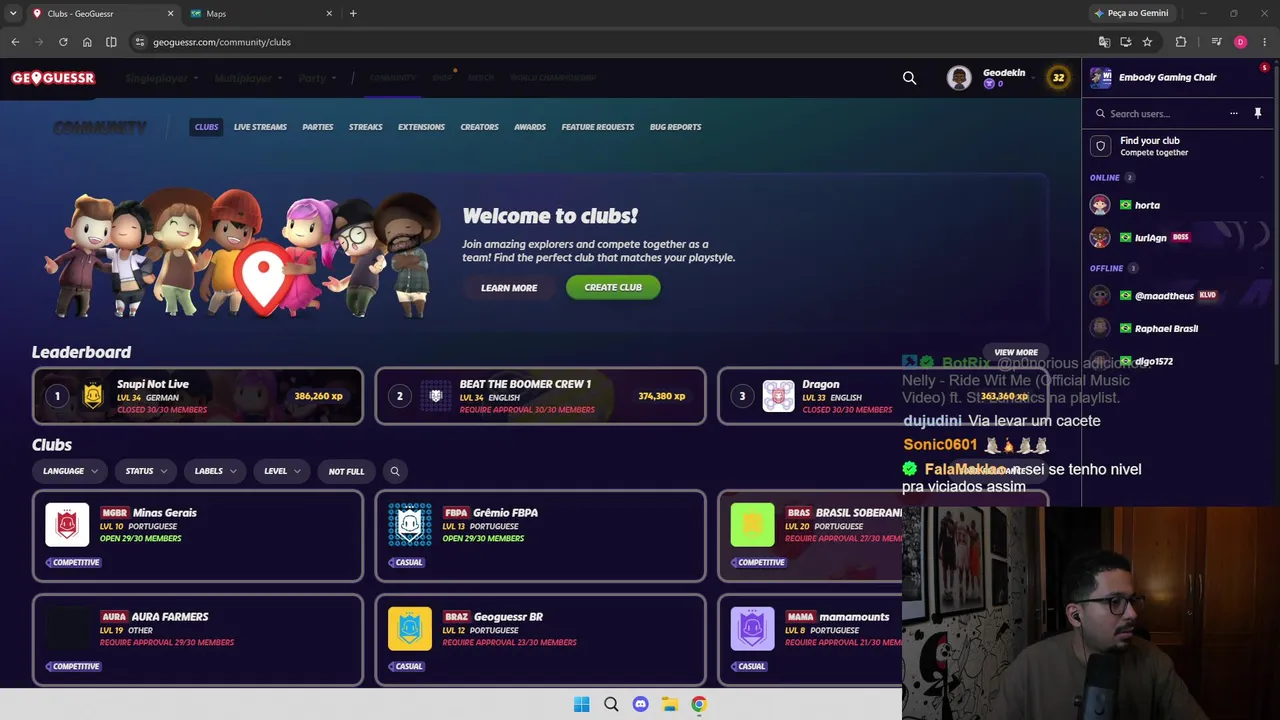Open the Party menu dropdown
Viewport: 1280px width, 720px height.
[317, 78]
